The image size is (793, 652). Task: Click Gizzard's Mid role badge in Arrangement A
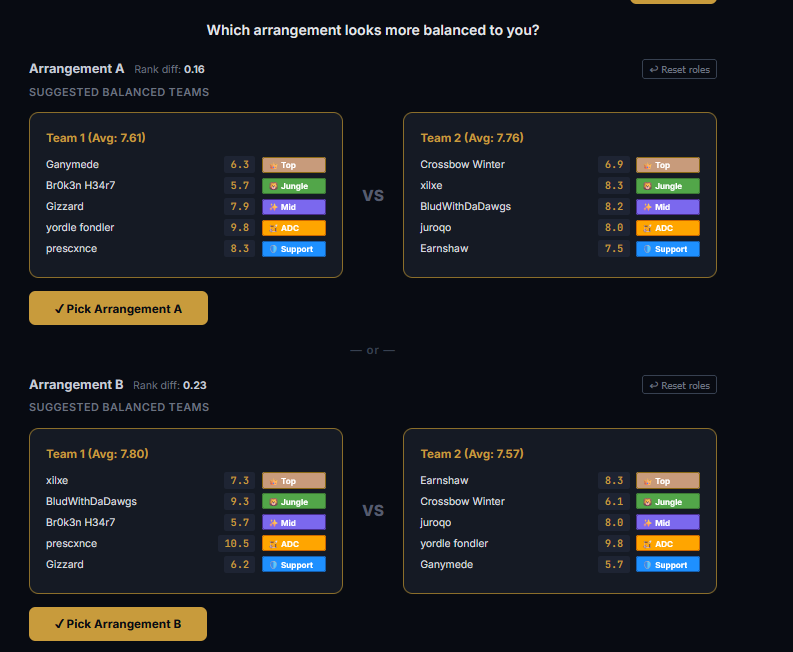tap(294, 207)
